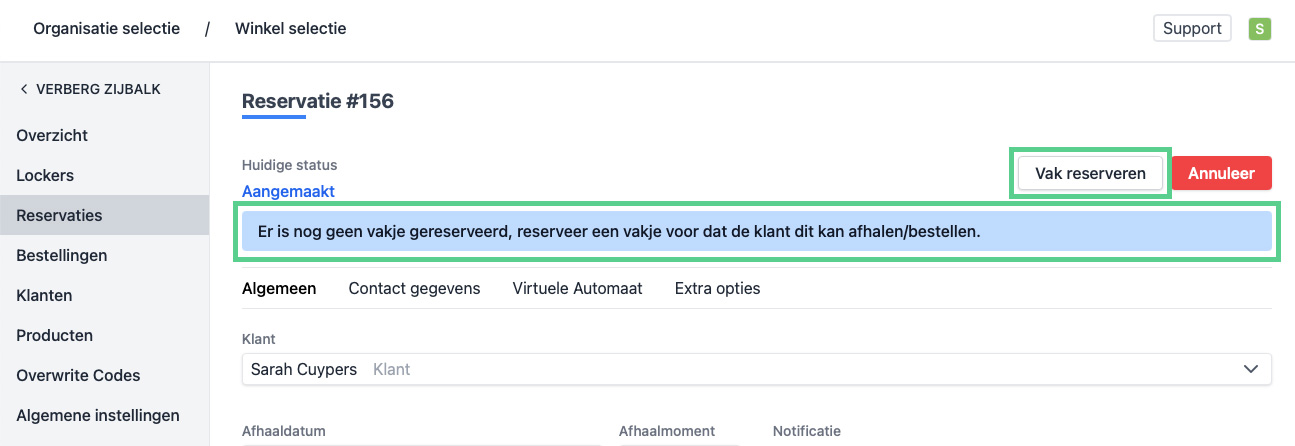Switch to Contact gegevens tab

click(414, 288)
